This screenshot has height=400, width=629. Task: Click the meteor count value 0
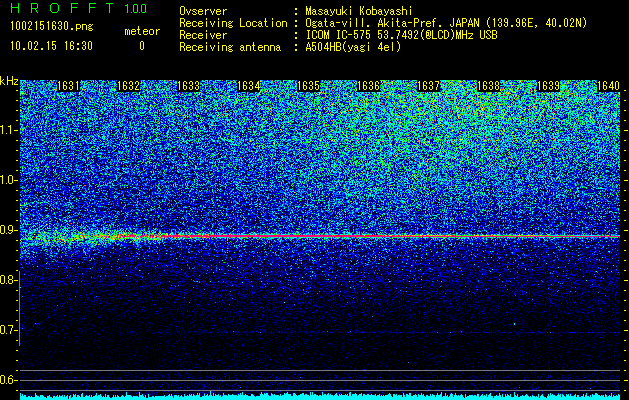(x=142, y=46)
